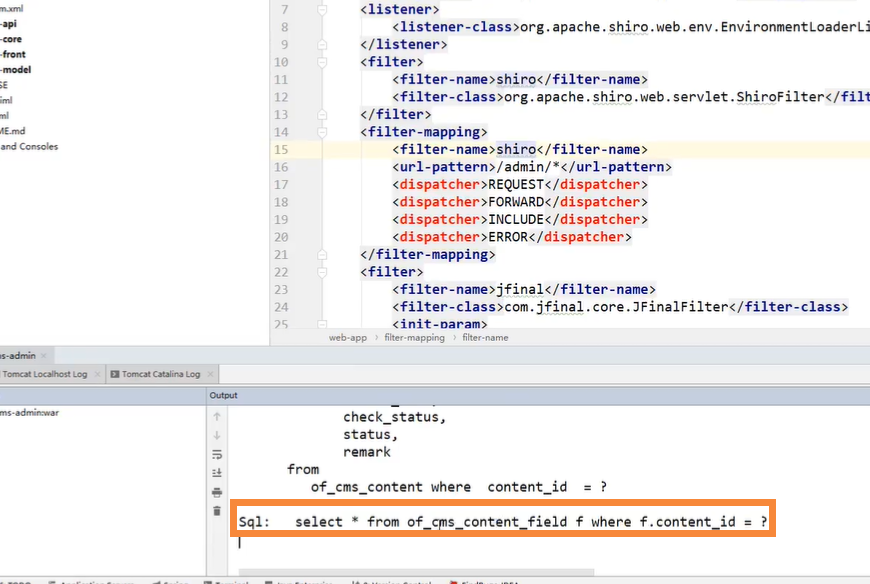Click the 'remark' line in console output
870x584 pixels.
367,452
